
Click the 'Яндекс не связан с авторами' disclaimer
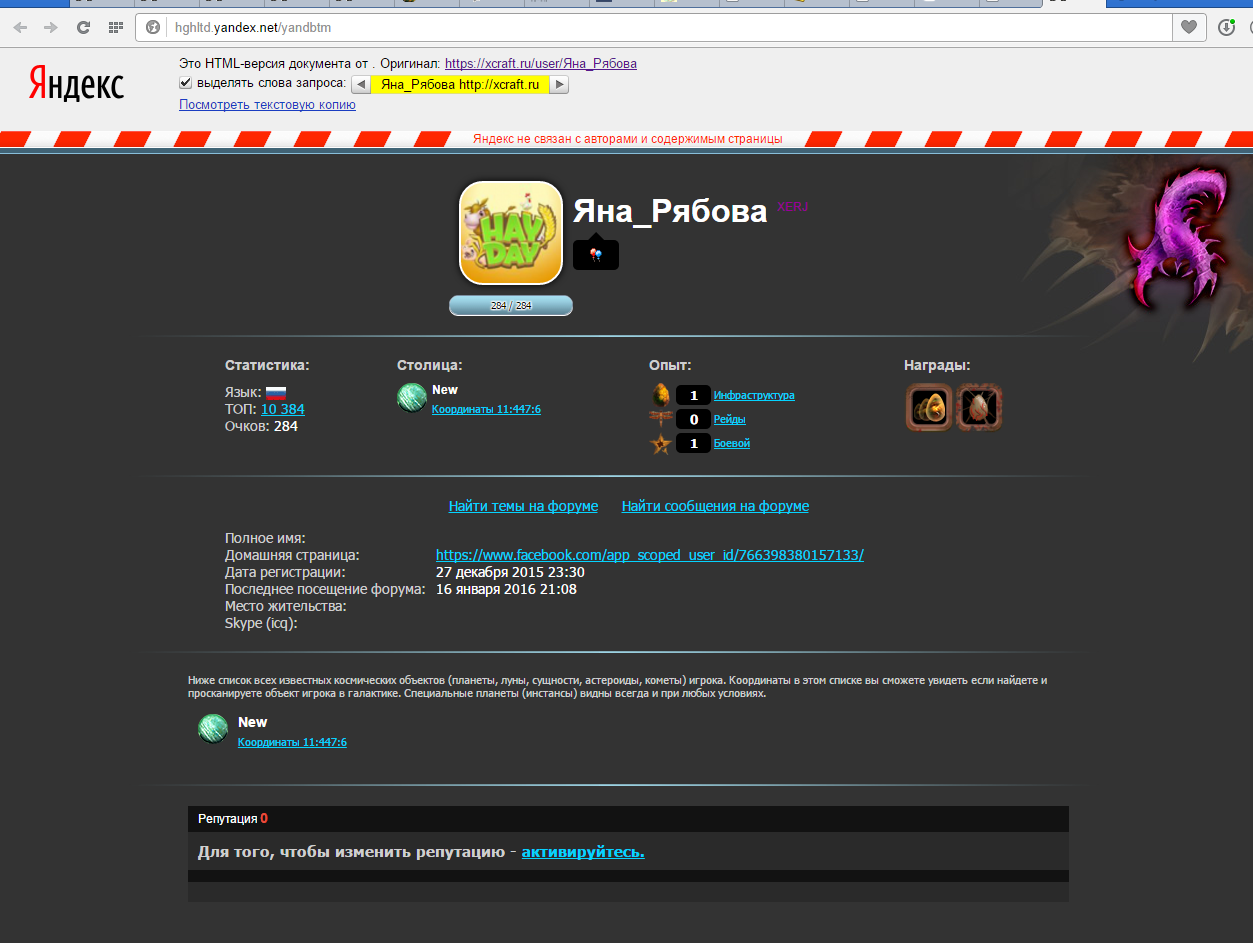627,139
